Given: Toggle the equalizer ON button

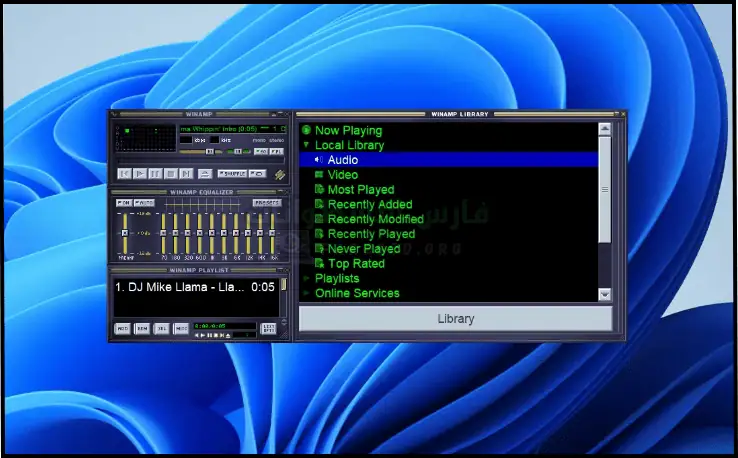Looking at the screenshot, I should click(x=122, y=202).
